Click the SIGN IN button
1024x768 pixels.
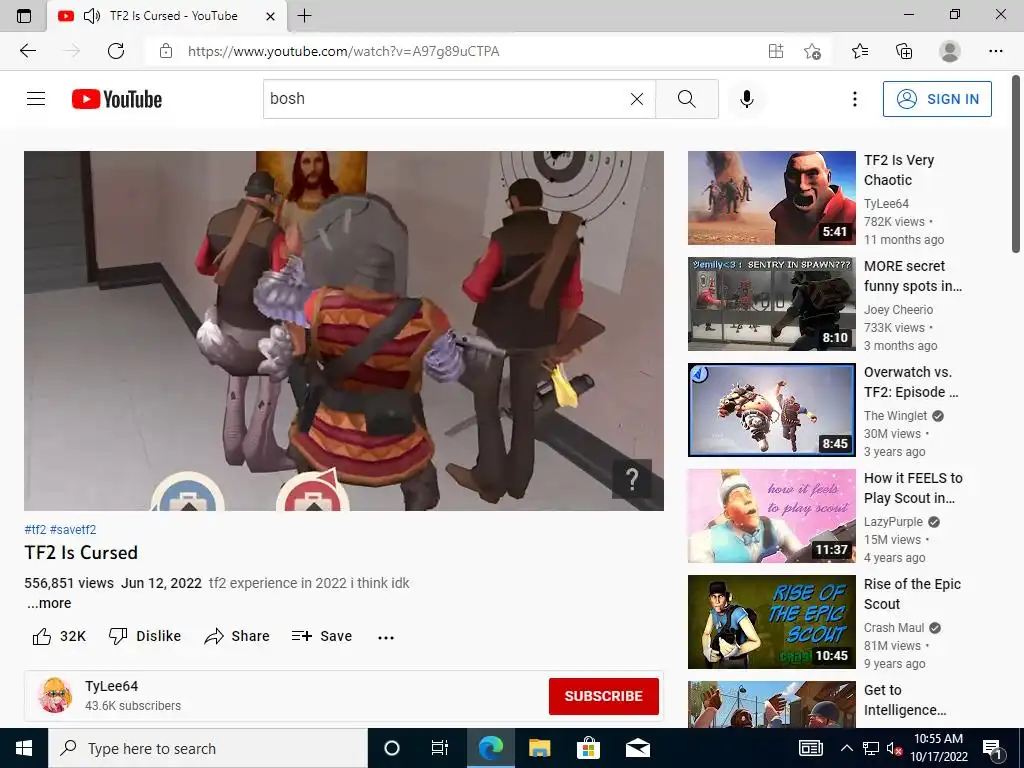937,99
